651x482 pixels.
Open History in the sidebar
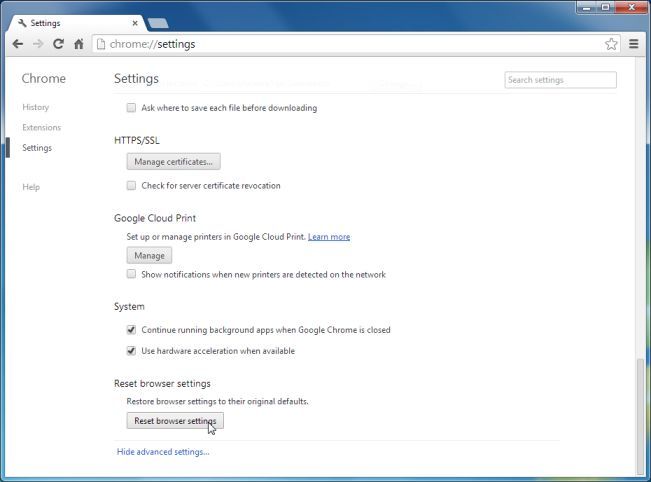point(36,107)
